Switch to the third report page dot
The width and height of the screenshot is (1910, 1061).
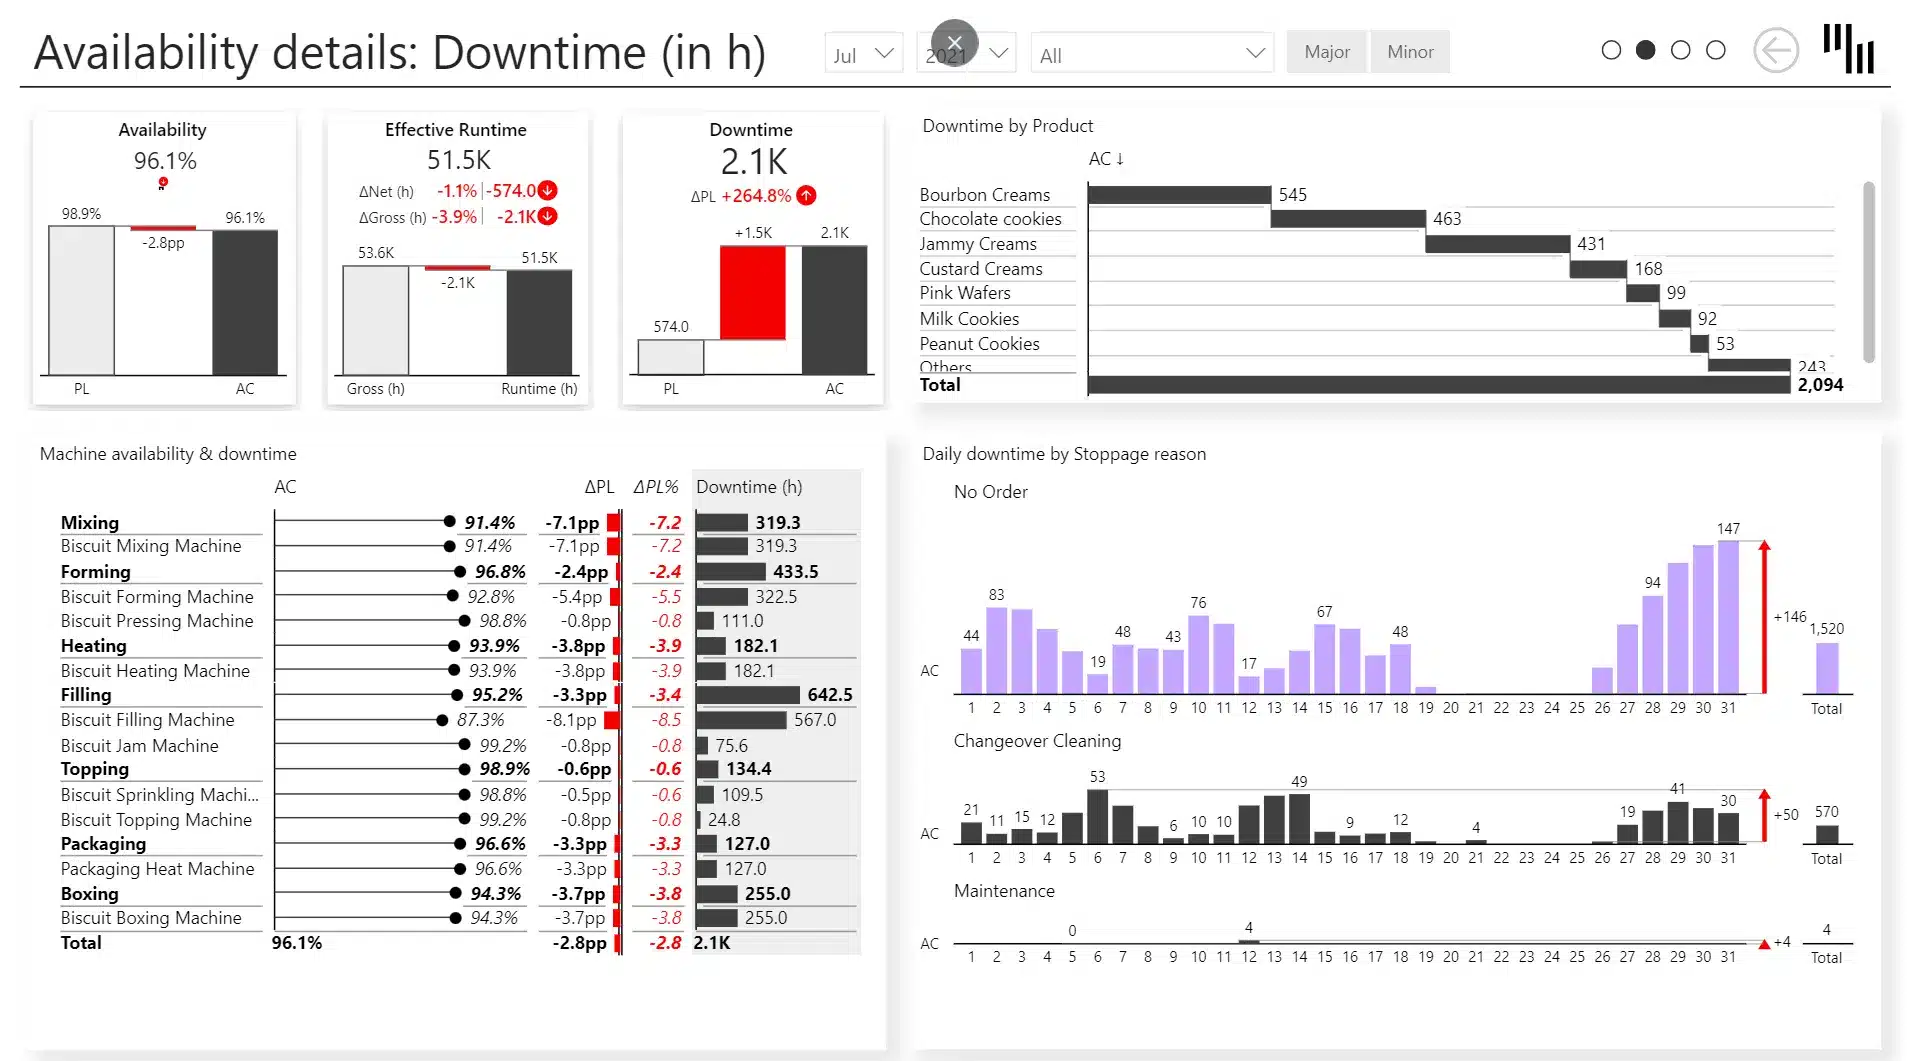click(1680, 49)
